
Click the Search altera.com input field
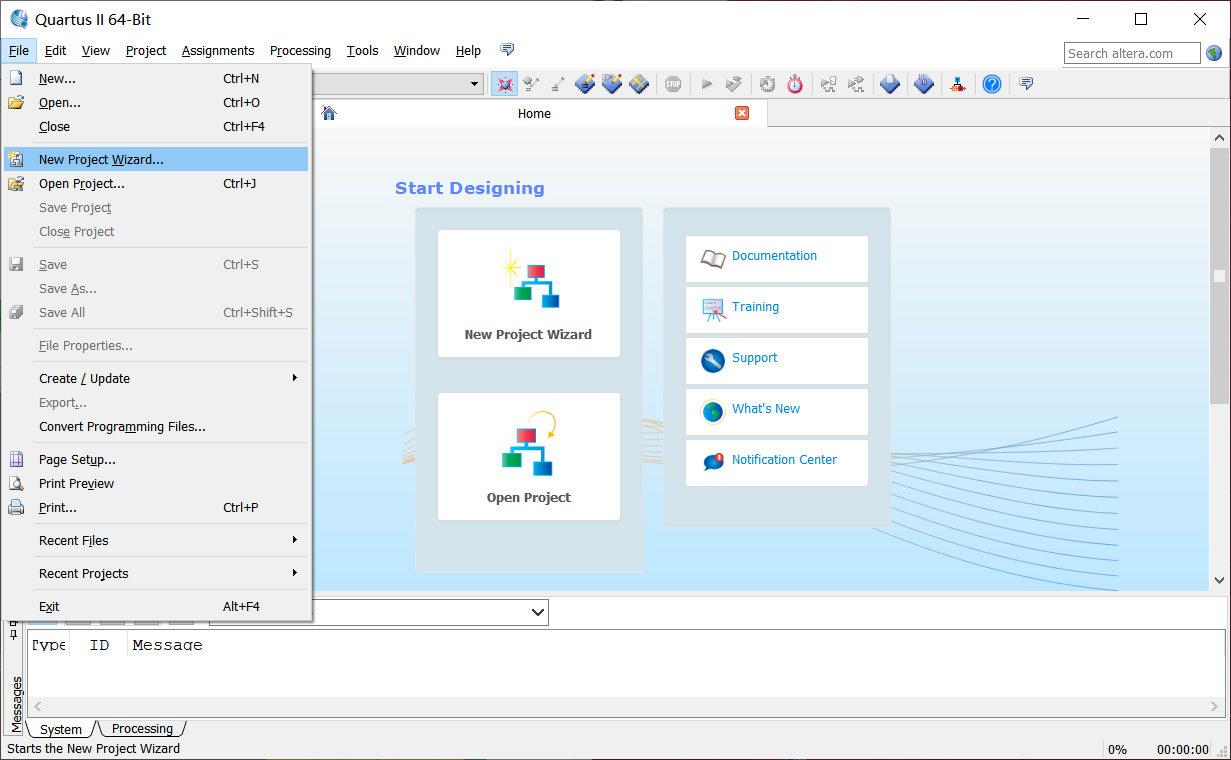point(1131,53)
